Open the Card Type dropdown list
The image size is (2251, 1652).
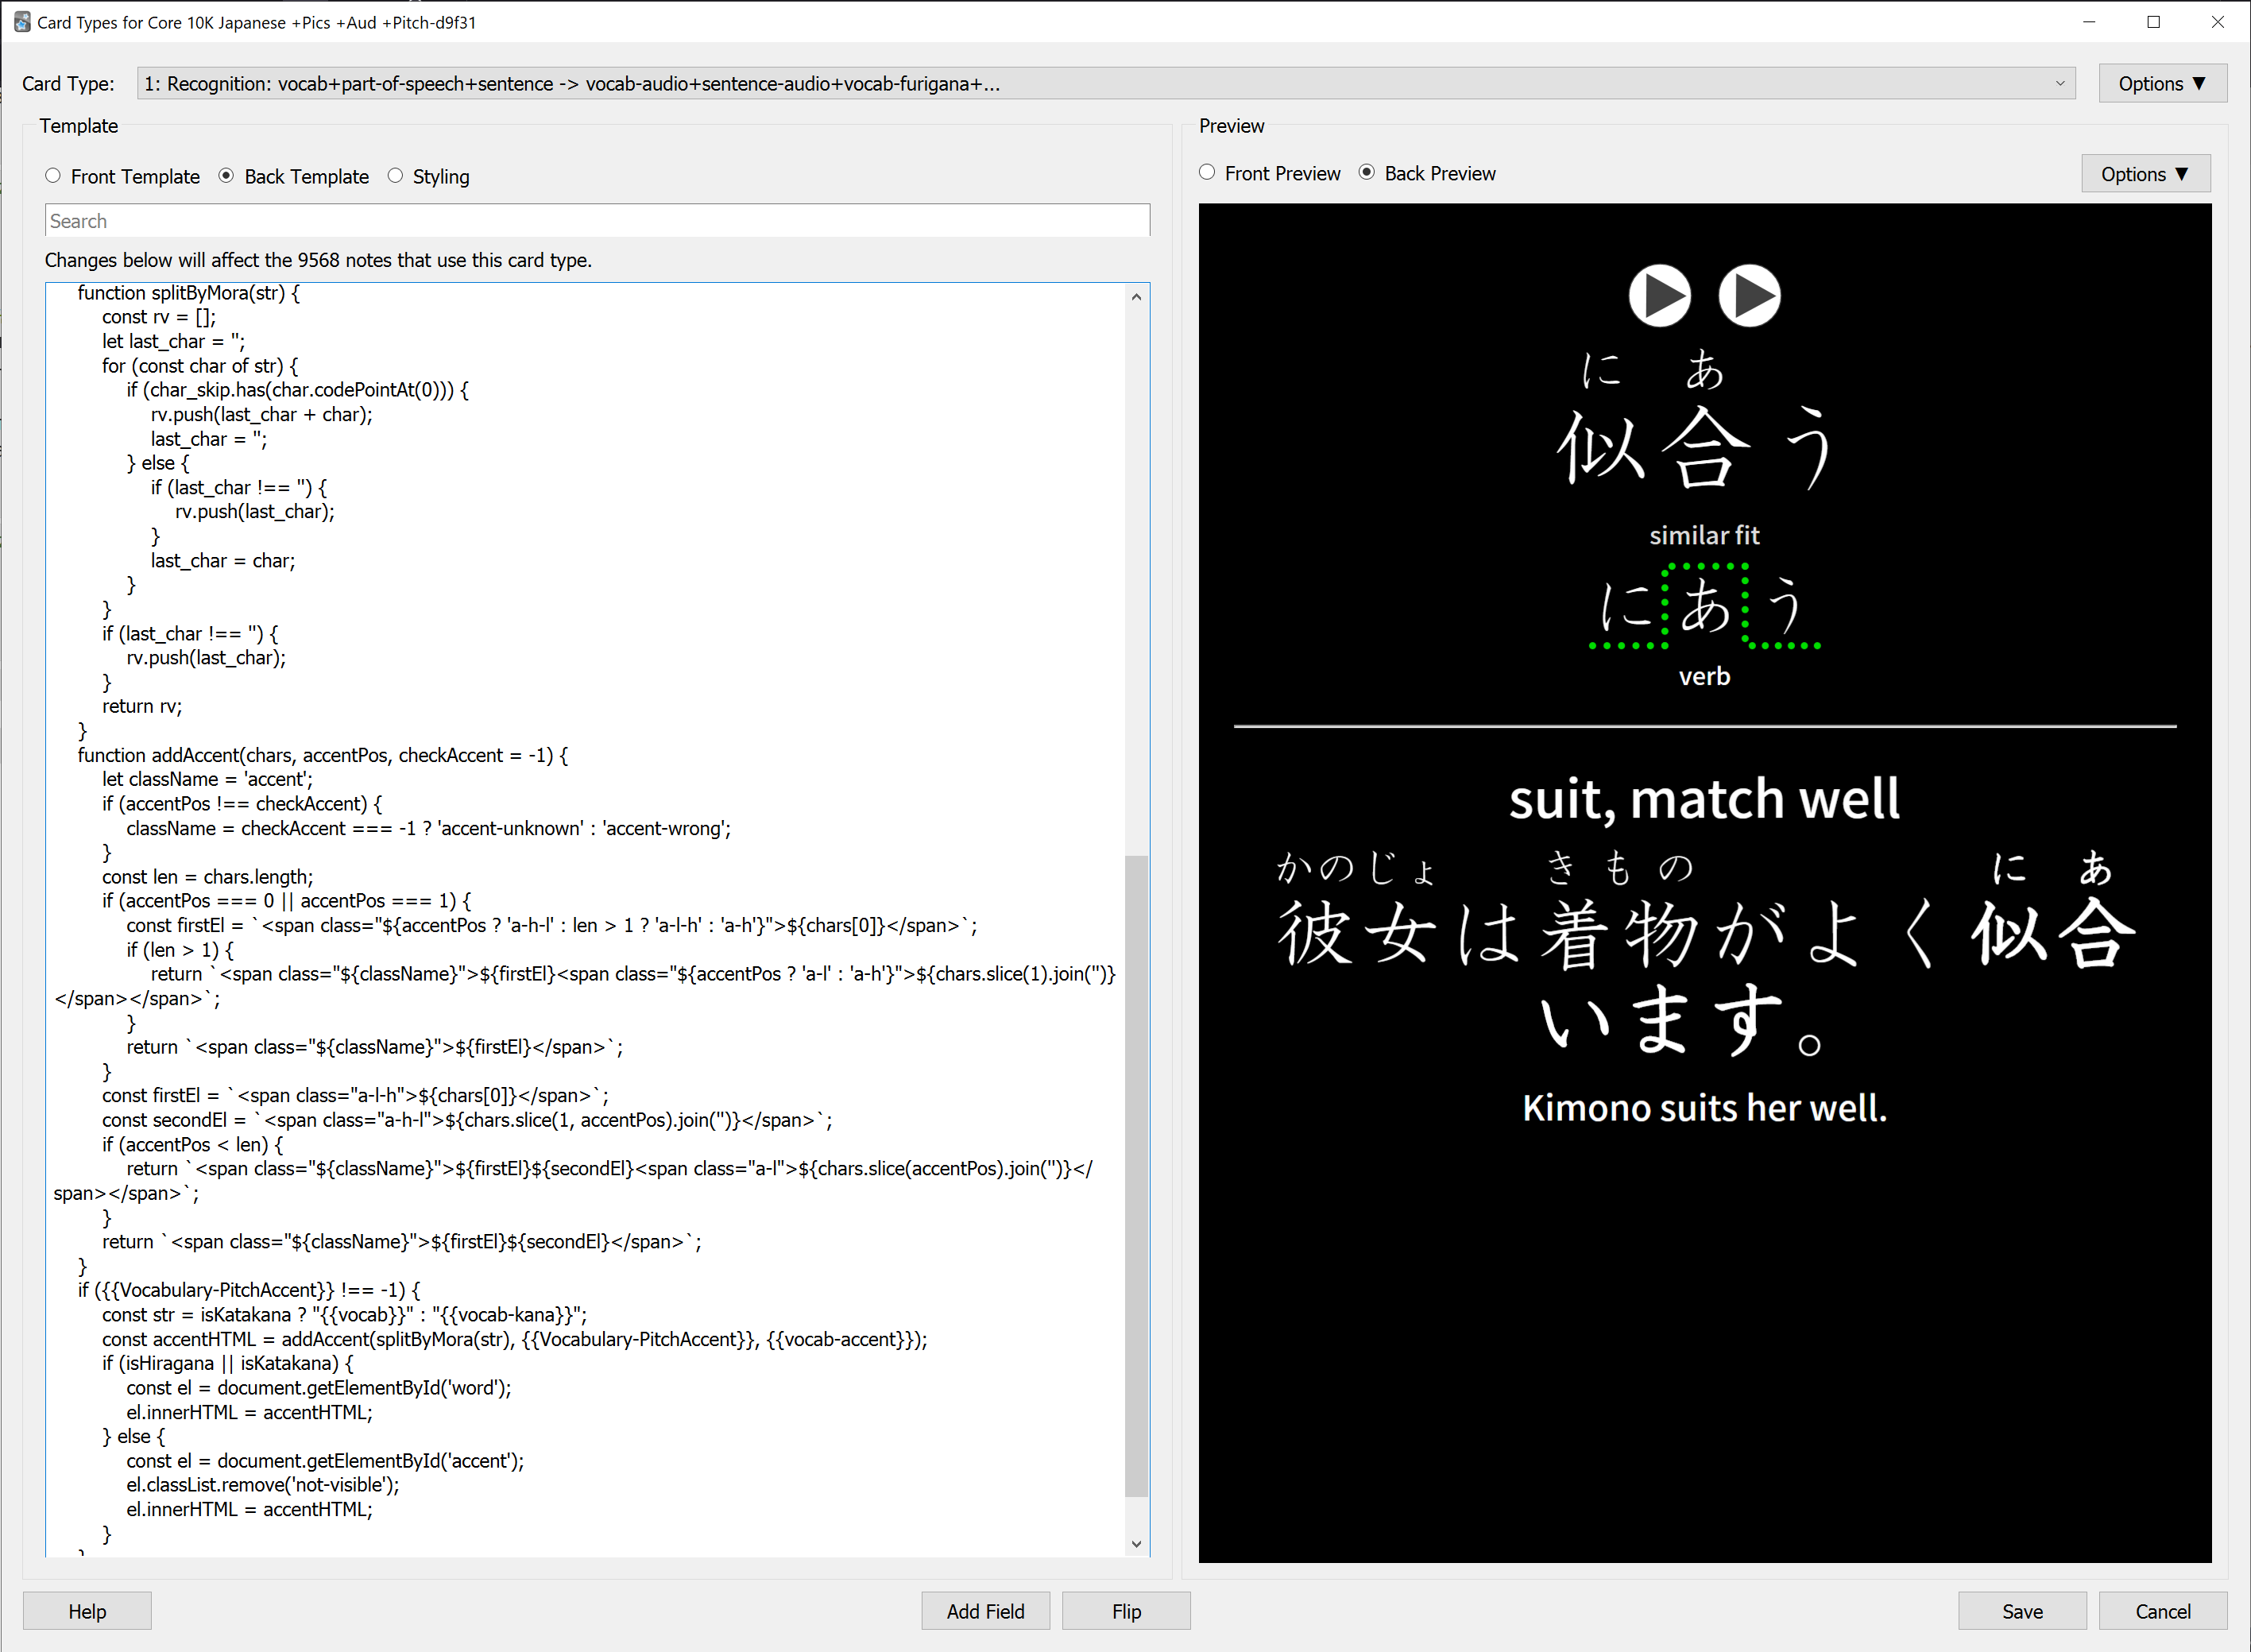[1105, 84]
